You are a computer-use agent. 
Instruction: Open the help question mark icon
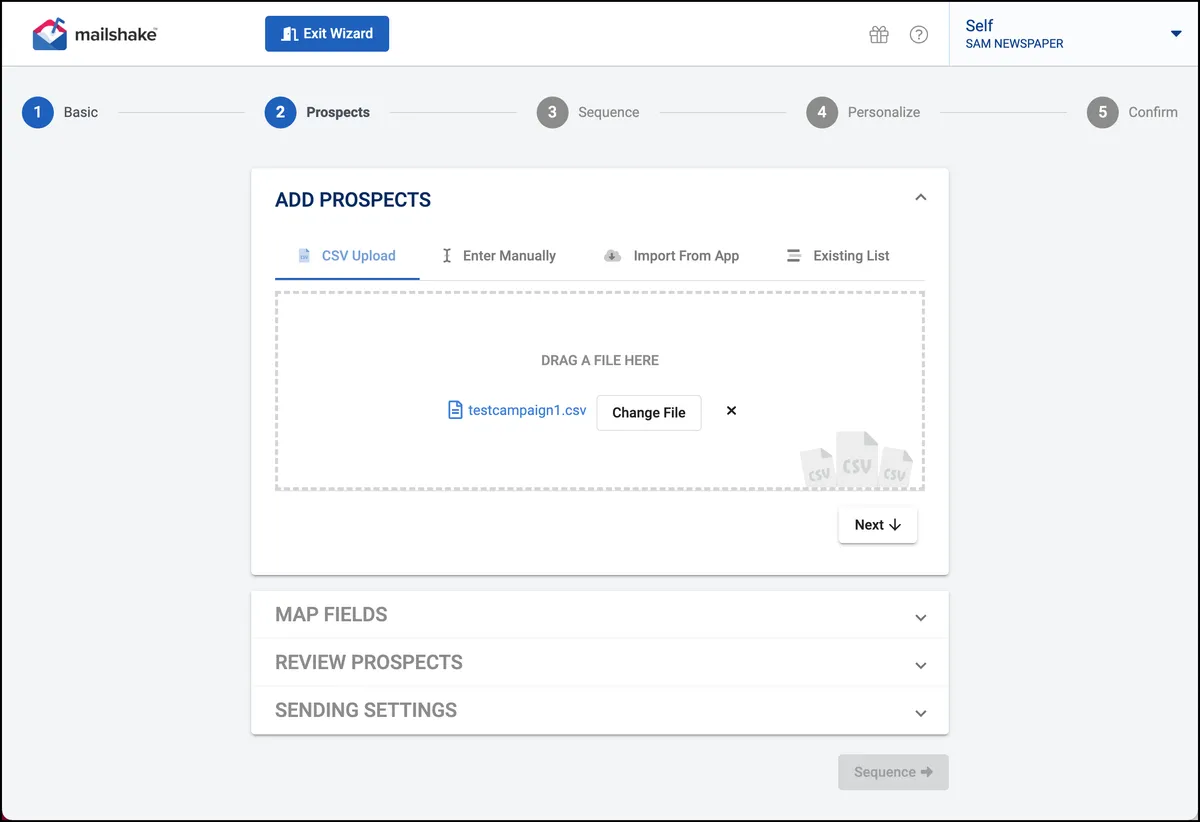pyautogui.click(x=919, y=35)
